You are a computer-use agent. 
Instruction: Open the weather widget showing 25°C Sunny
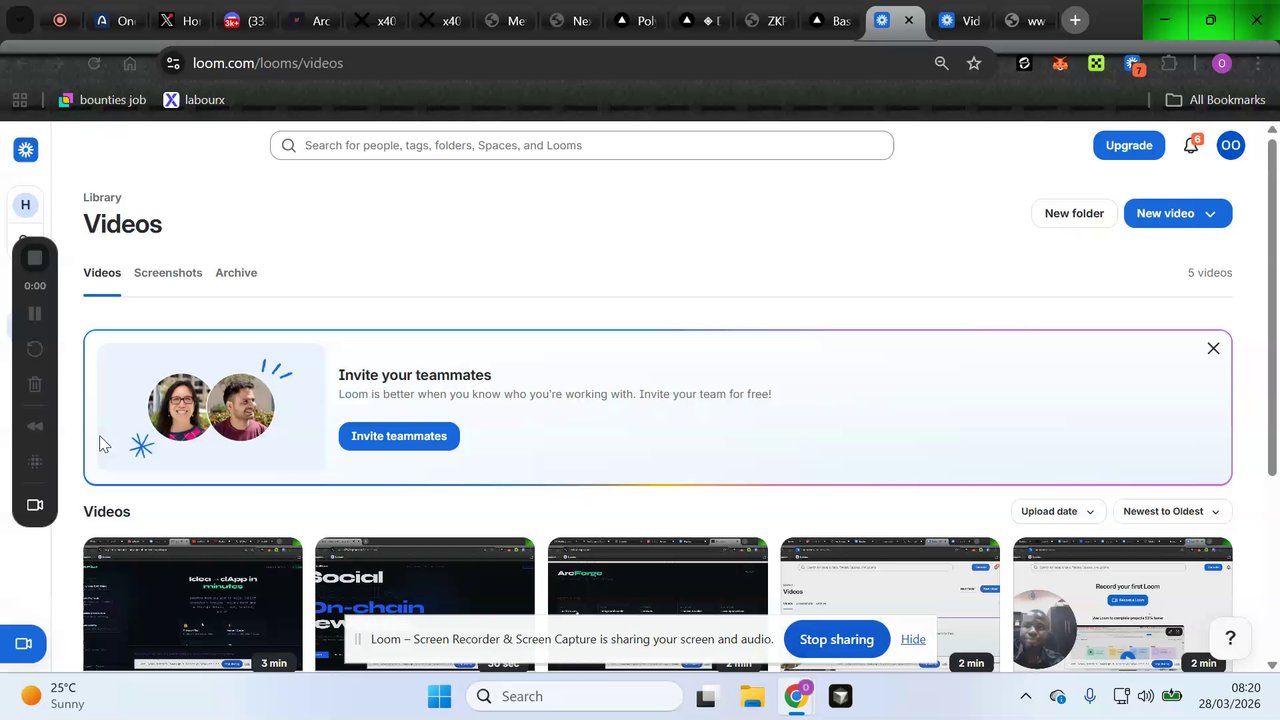[x=52, y=696]
